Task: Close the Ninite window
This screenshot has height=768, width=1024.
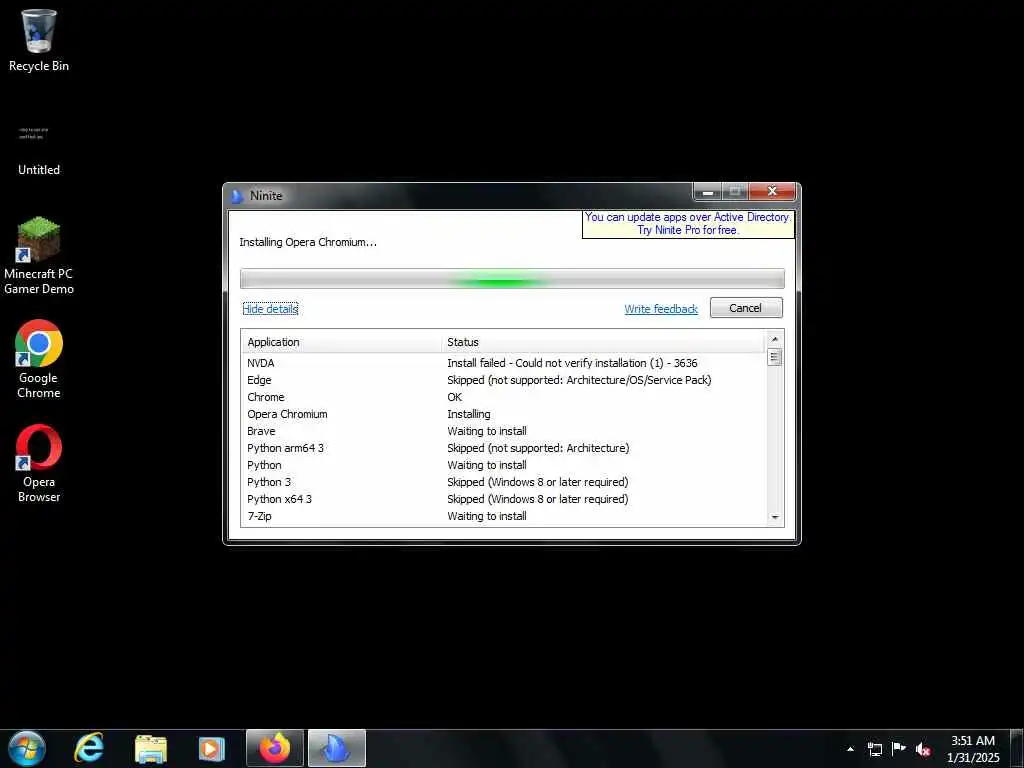Action: (x=772, y=191)
